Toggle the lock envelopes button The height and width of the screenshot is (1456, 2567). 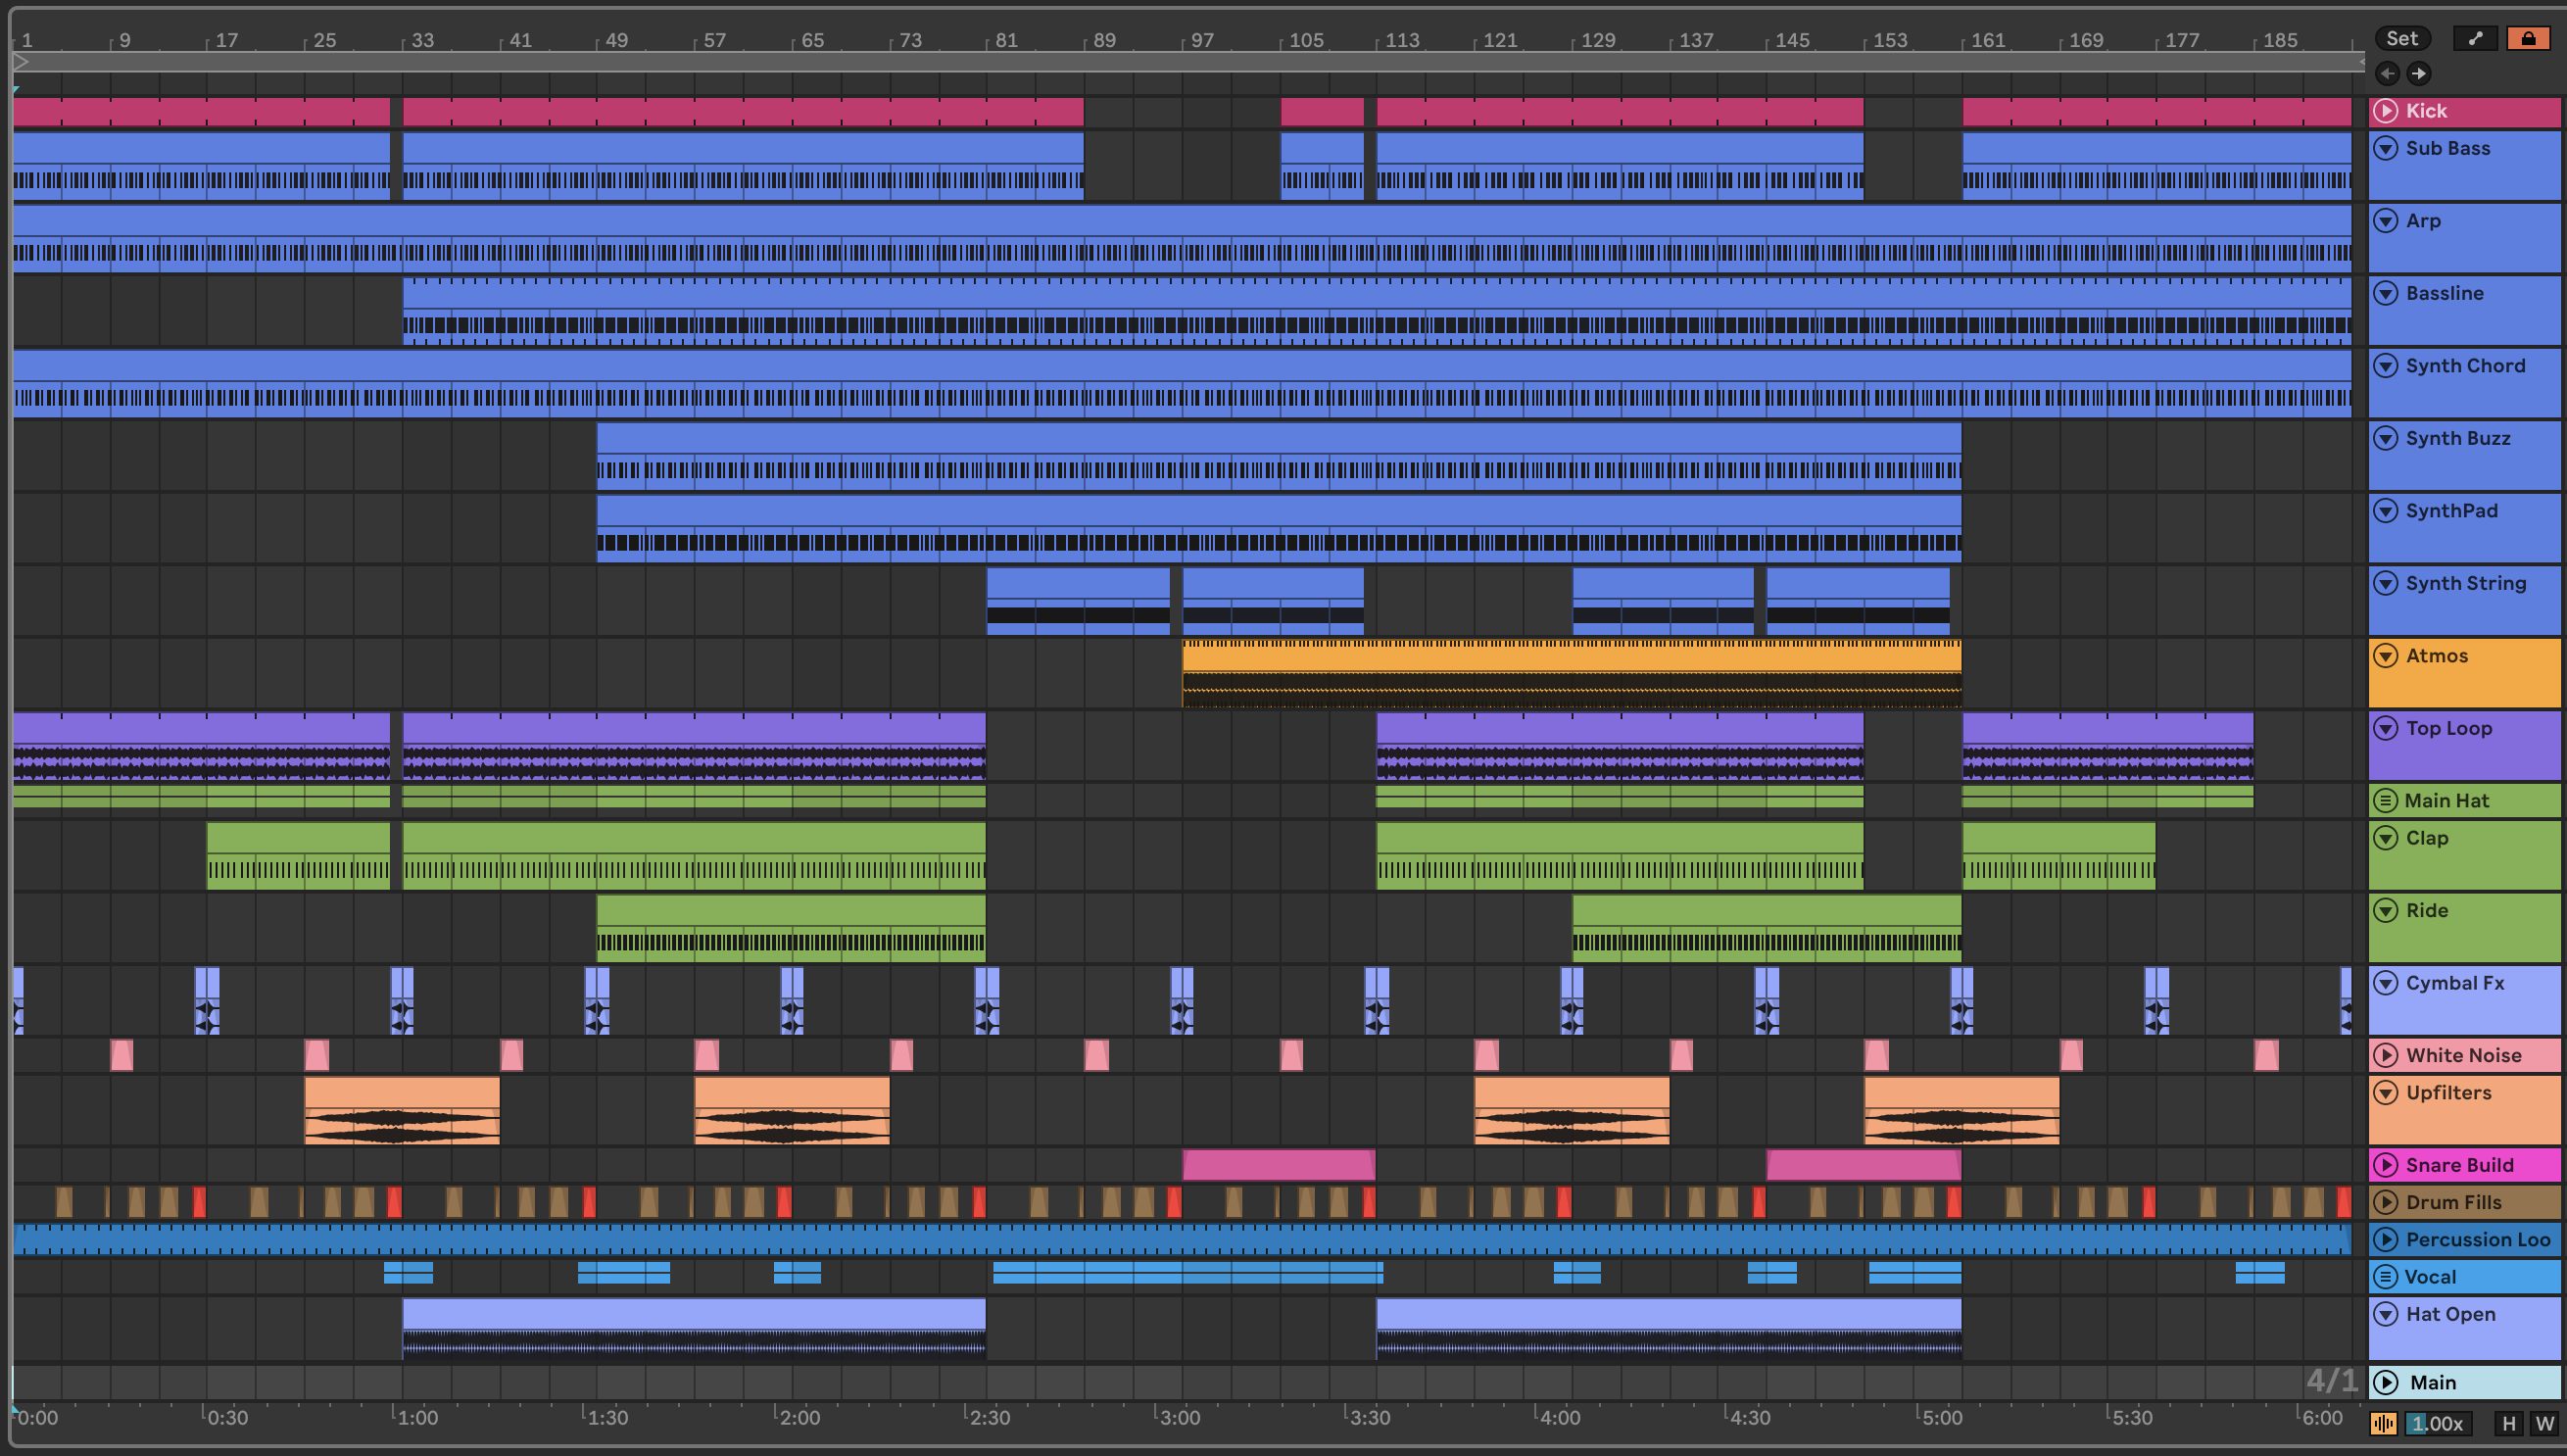coord(2528,39)
